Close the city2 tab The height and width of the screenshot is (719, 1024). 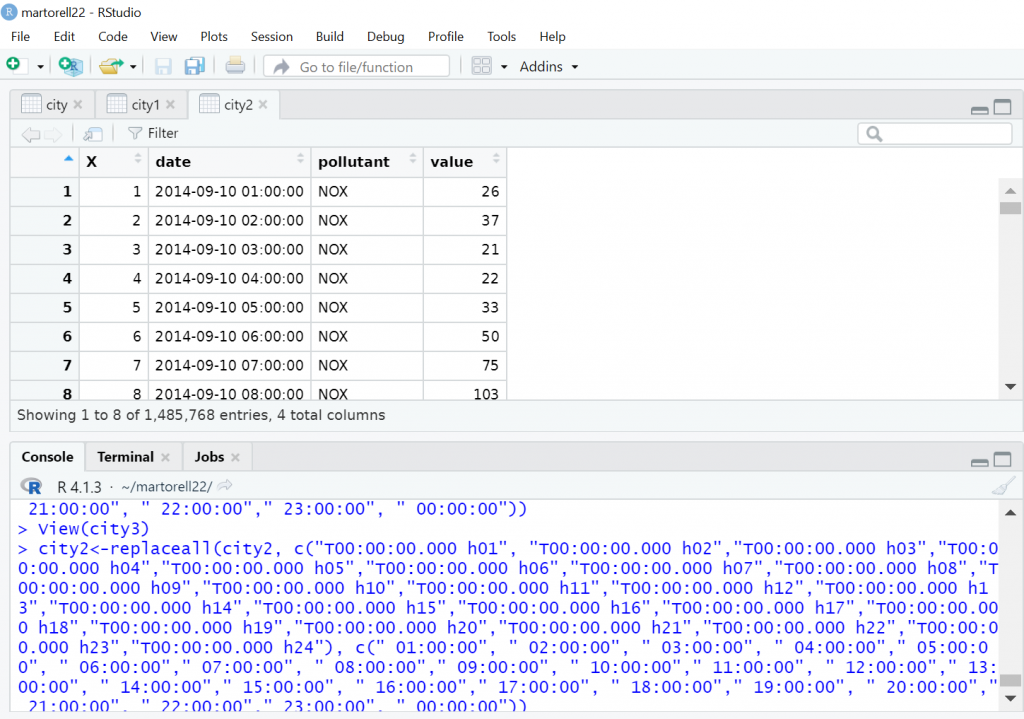[263, 104]
